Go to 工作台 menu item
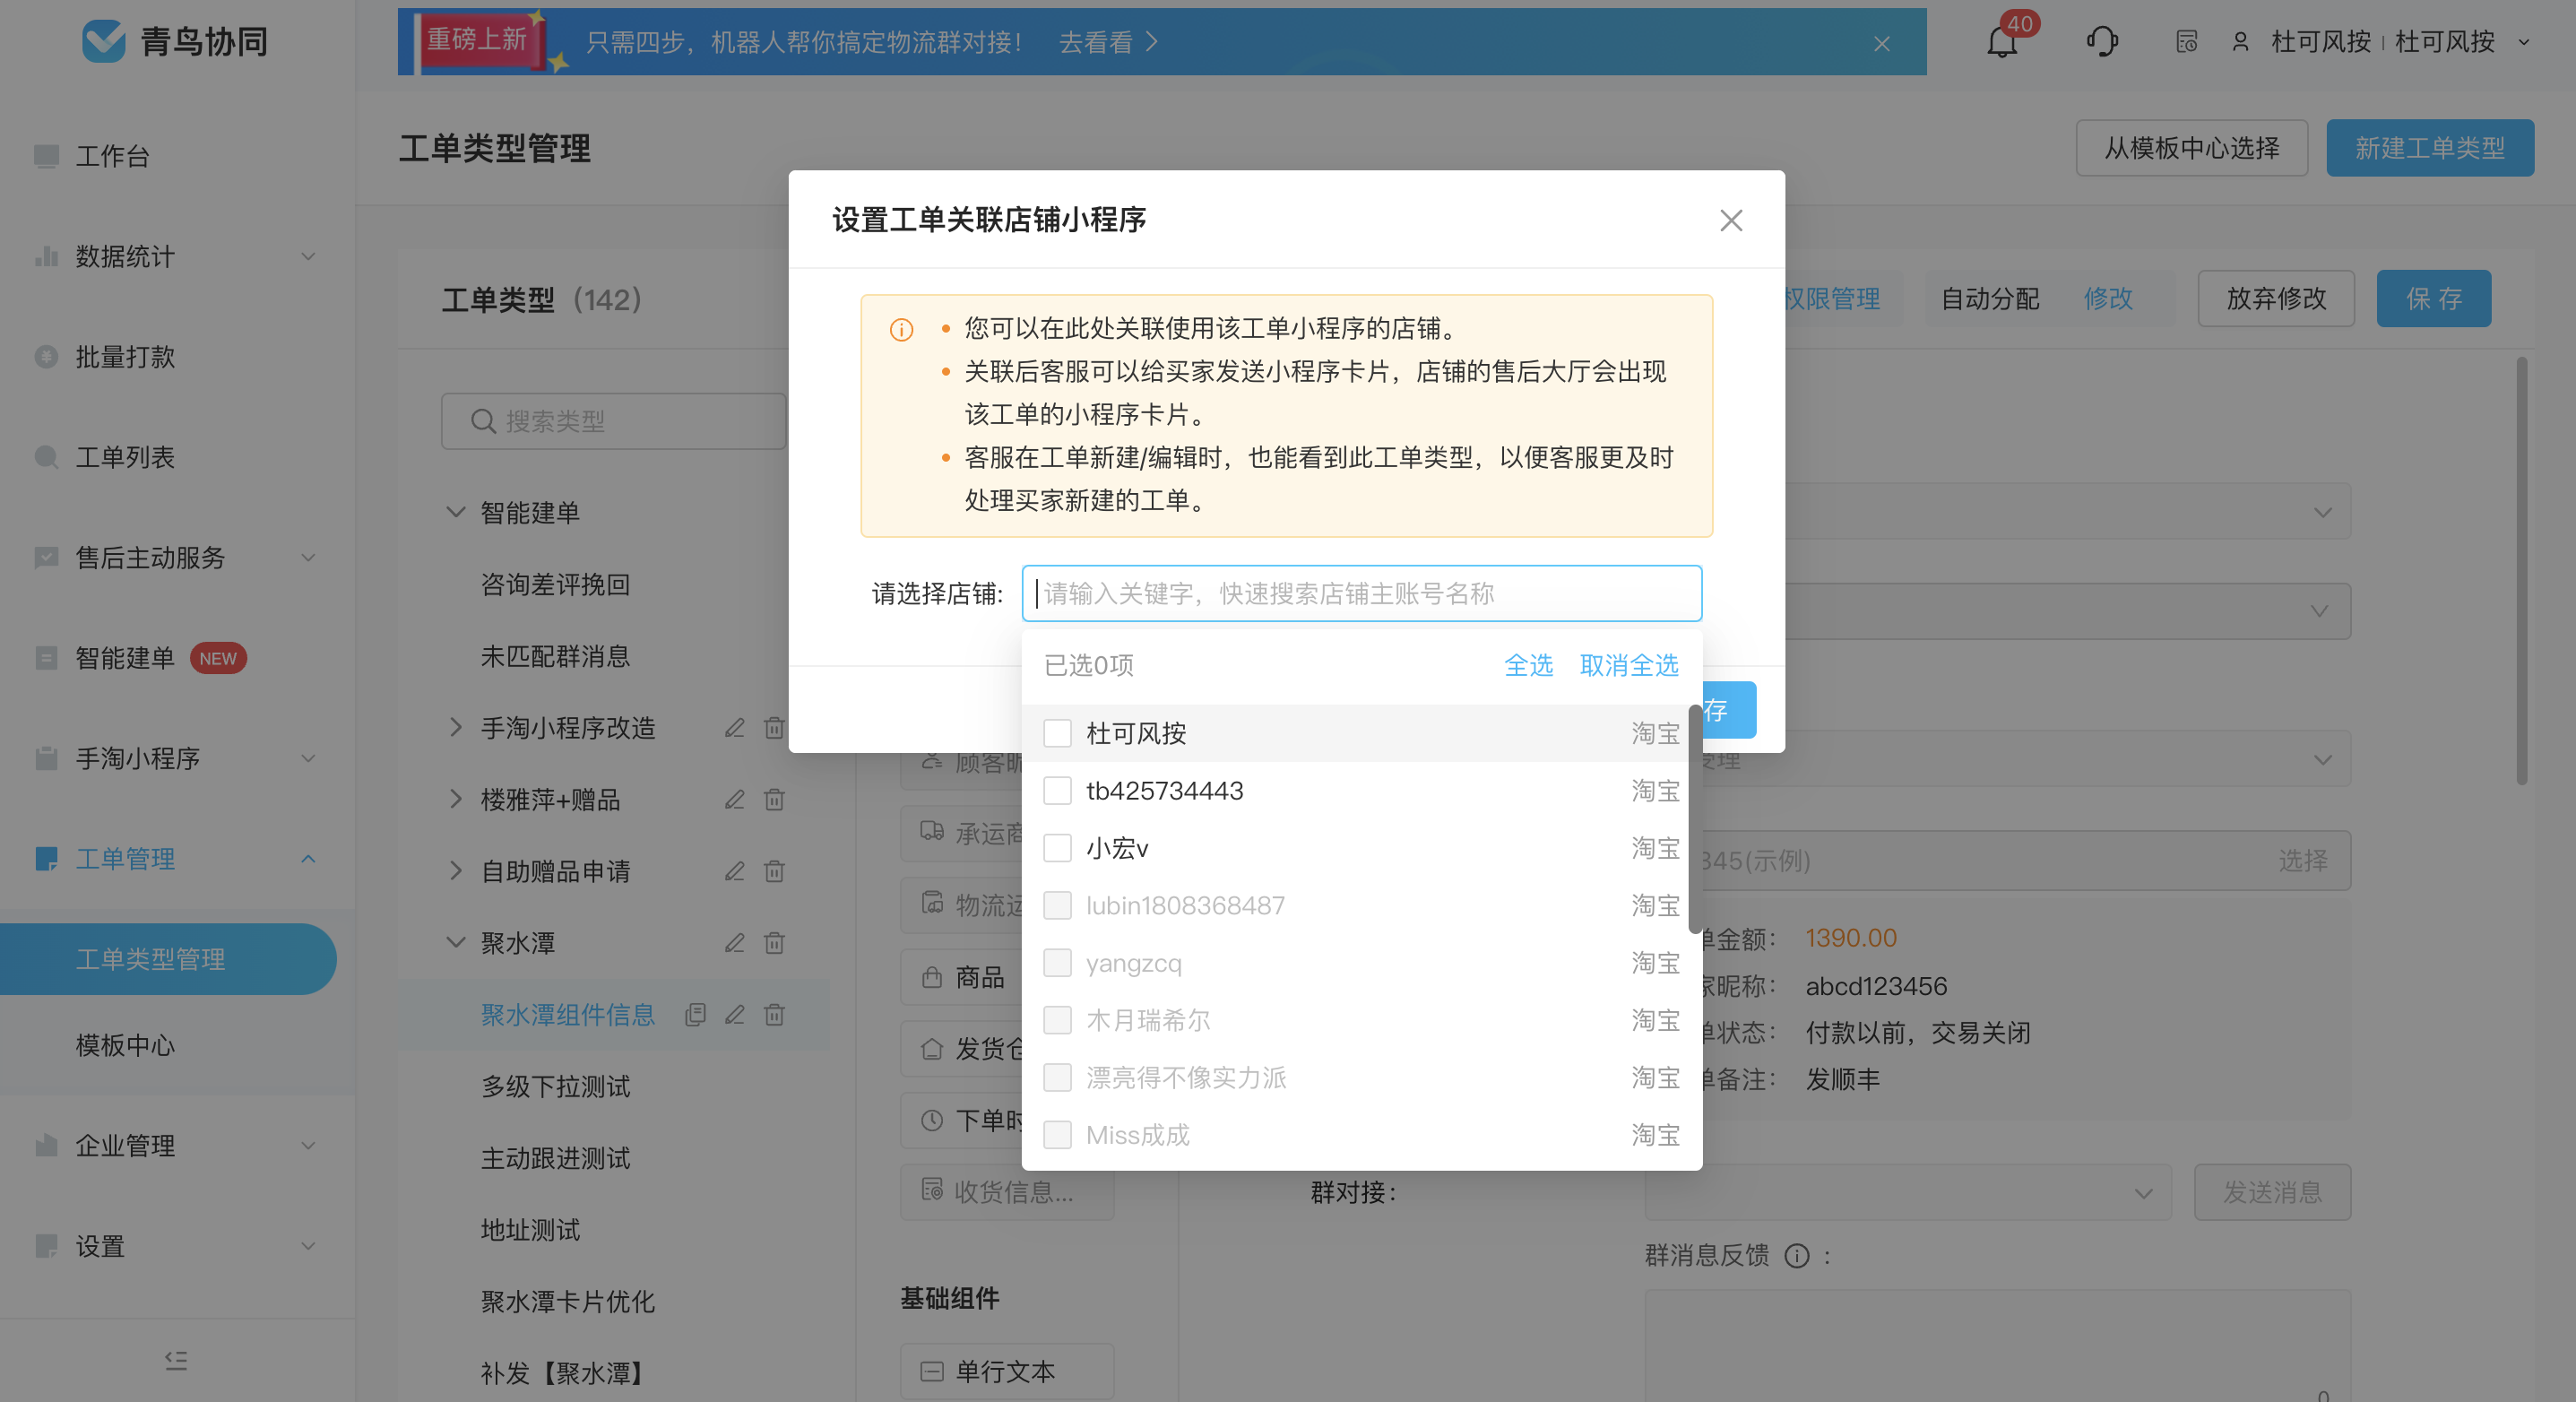The width and height of the screenshot is (2576, 1402). (x=113, y=156)
